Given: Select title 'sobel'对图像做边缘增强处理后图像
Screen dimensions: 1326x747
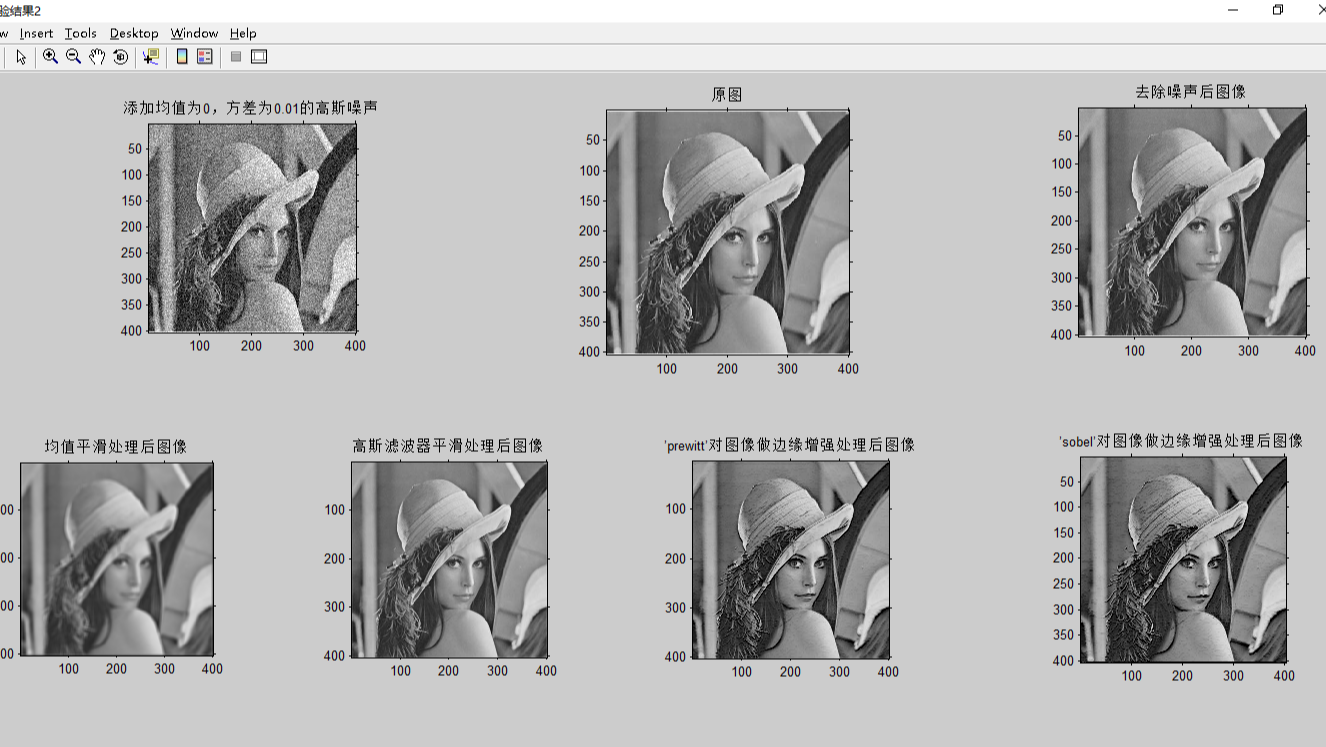Looking at the screenshot, I should pyautogui.click(x=1181, y=441).
